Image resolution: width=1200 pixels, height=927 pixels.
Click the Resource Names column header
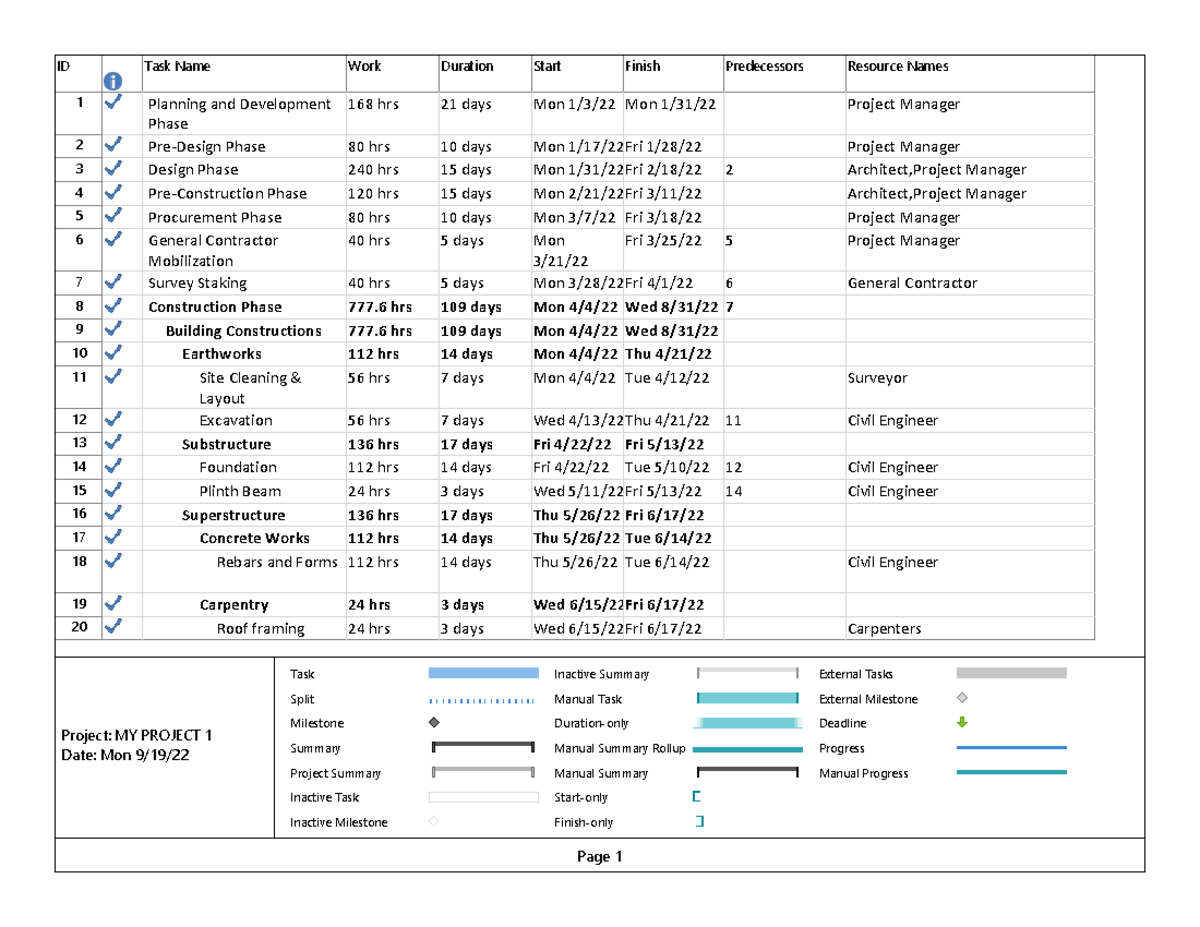[x=898, y=66]
